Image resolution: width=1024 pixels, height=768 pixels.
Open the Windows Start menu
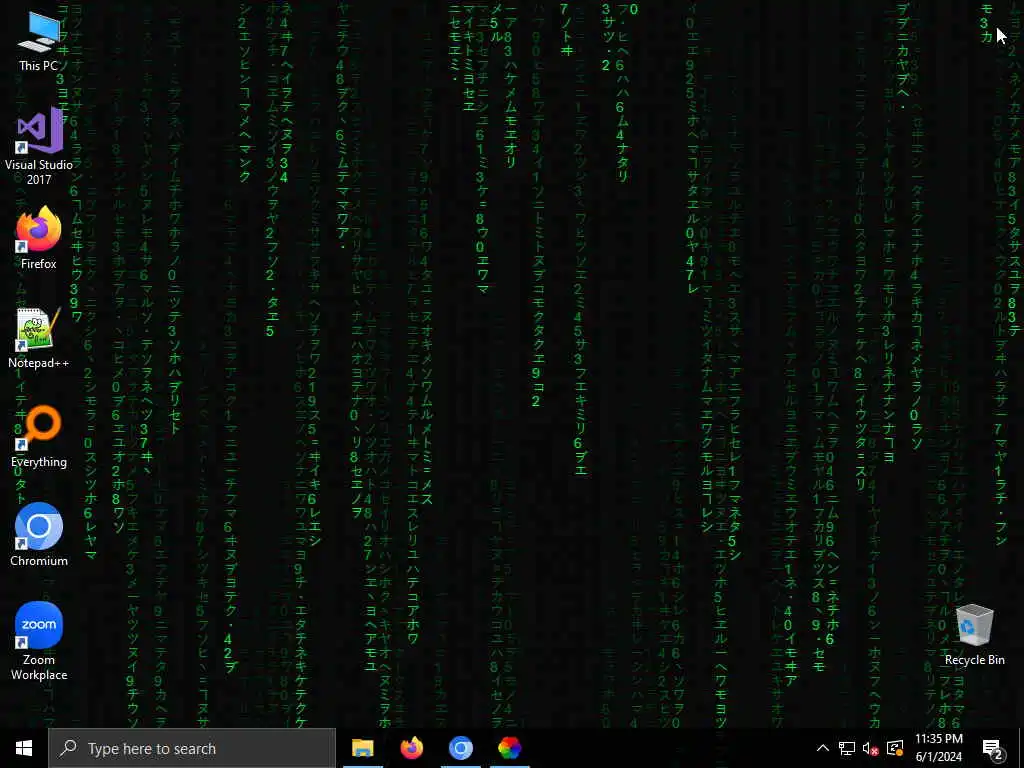24,748
